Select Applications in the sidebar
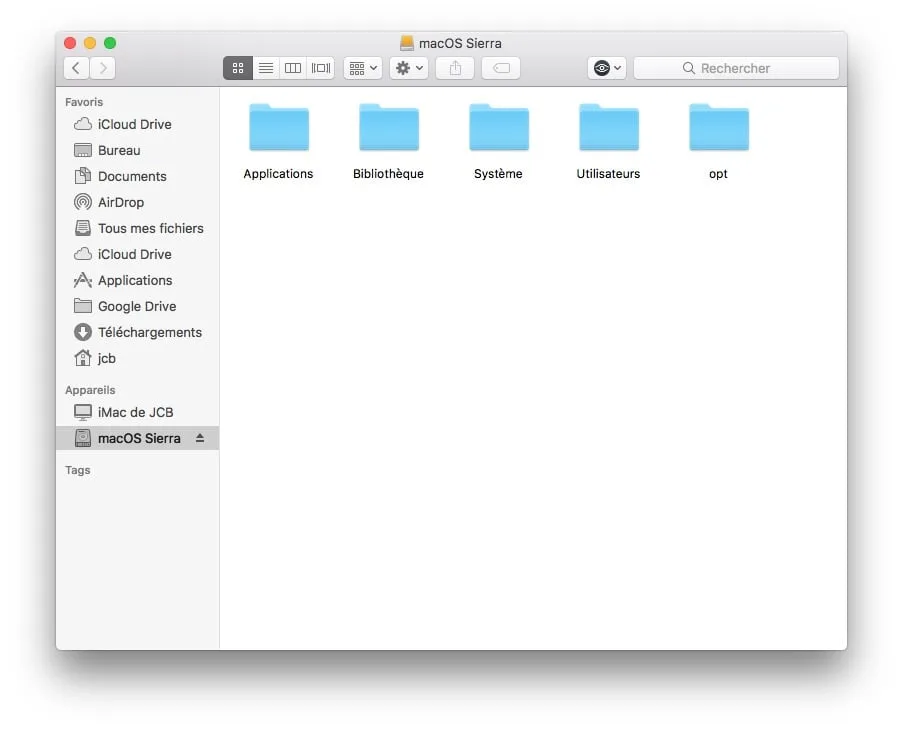 click(x=137, y=280)
